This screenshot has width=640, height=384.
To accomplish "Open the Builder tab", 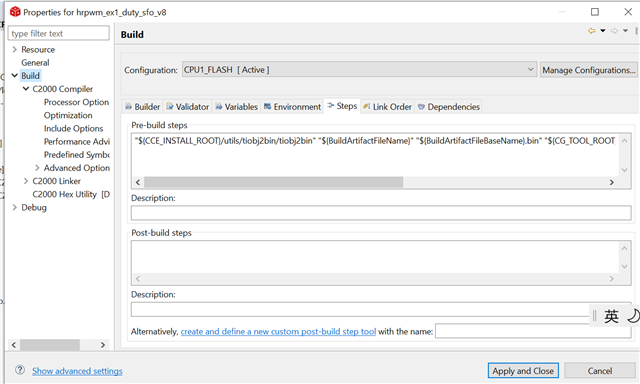I will coord(142,107).
